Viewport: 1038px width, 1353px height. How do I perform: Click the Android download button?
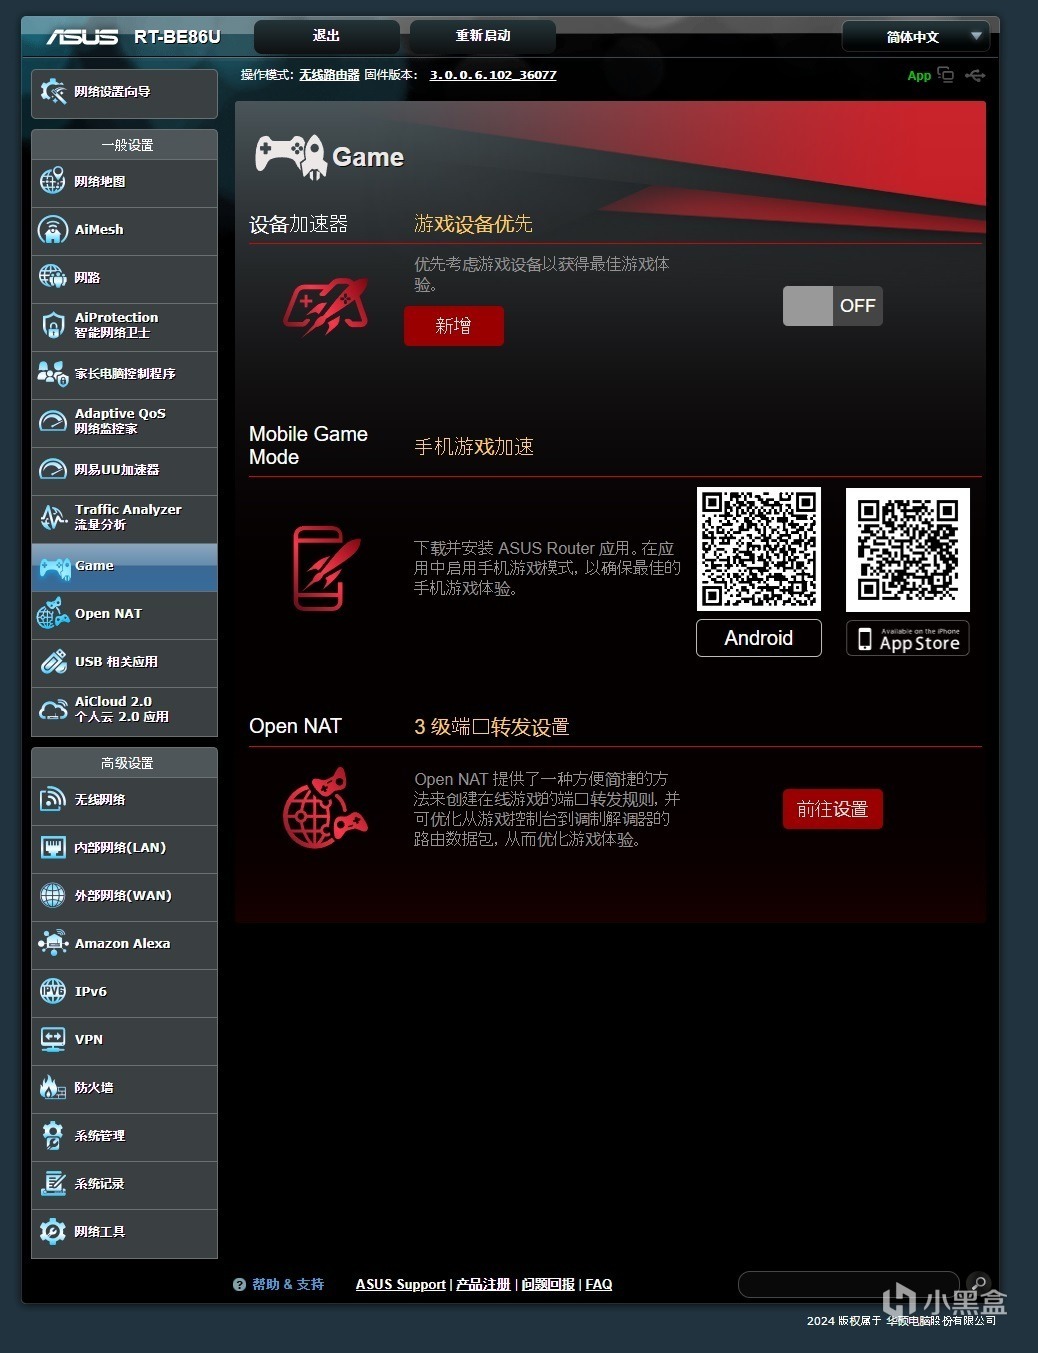pyautogui.click(x=759, y=638)
